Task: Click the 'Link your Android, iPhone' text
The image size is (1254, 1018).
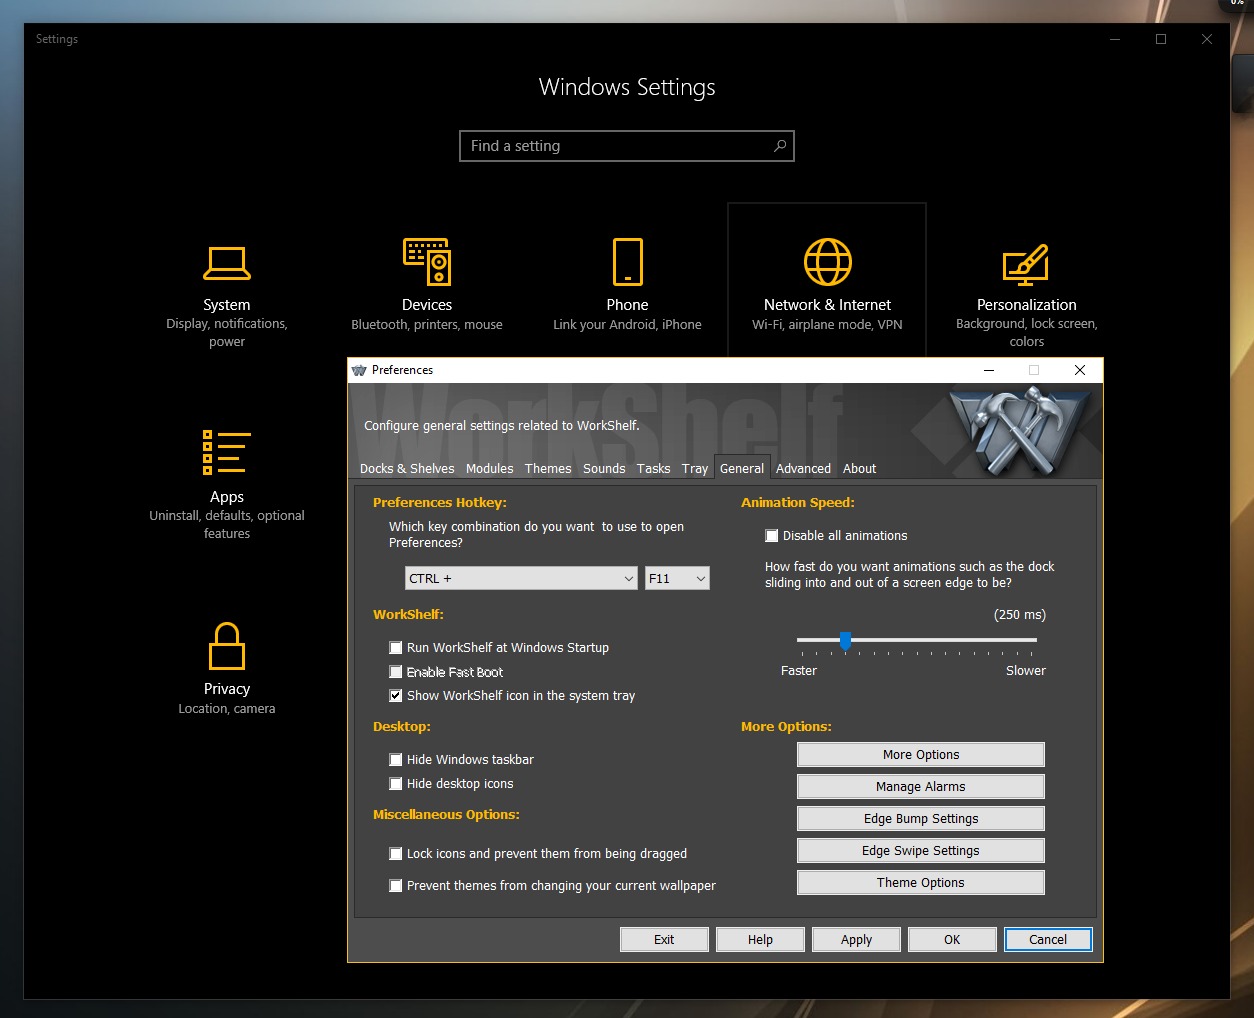Action: pos(627,325)
